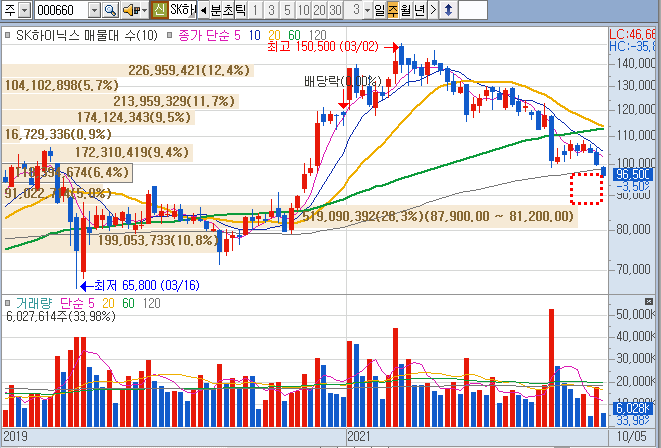The width and height of the screenshot is (661, 448).
Task: Click the 2021 time axis label
Action: click(359, 436)
